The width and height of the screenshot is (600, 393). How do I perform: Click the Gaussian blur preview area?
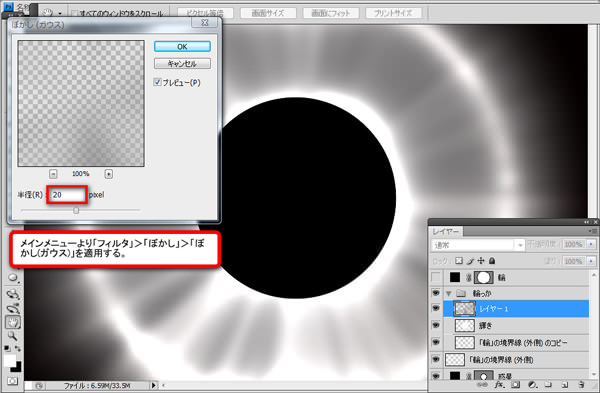[x=81, y=103]
